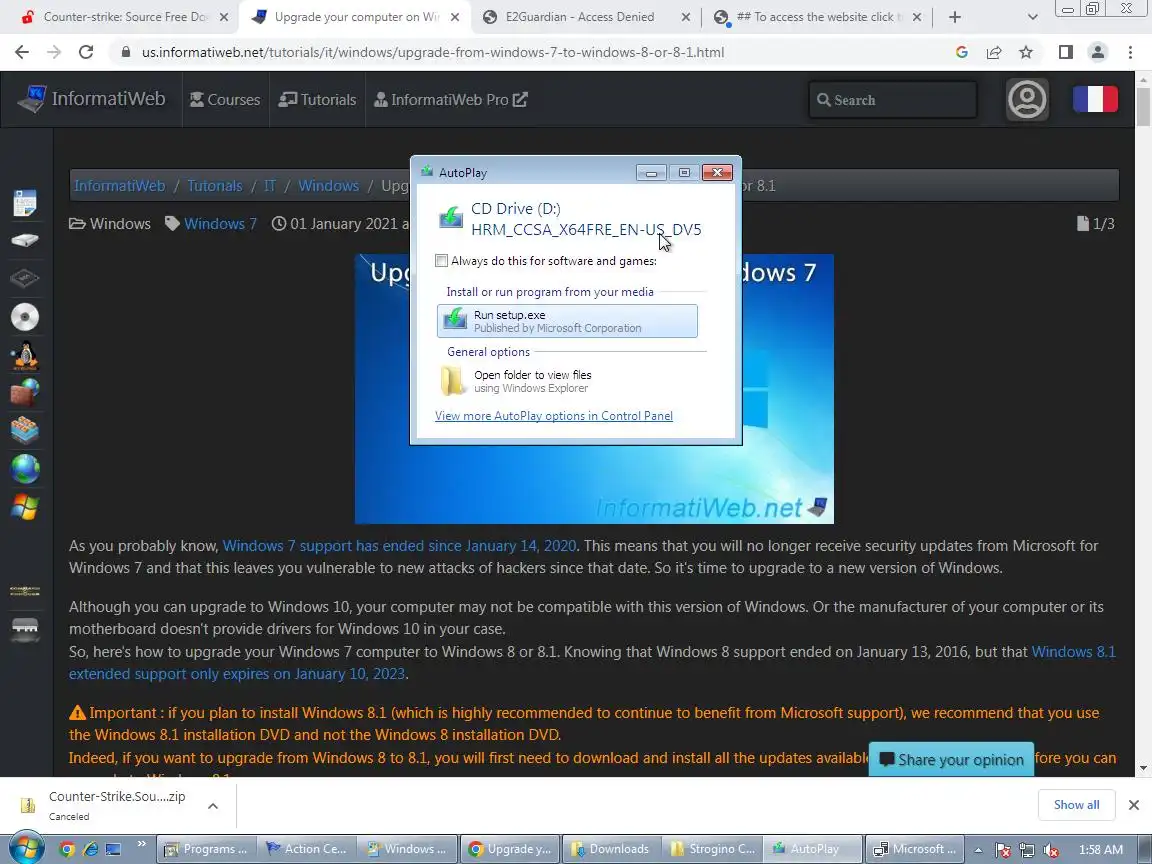Switch site language via the French flag
Viewport: 1152px width, 864px height.
1095,99
